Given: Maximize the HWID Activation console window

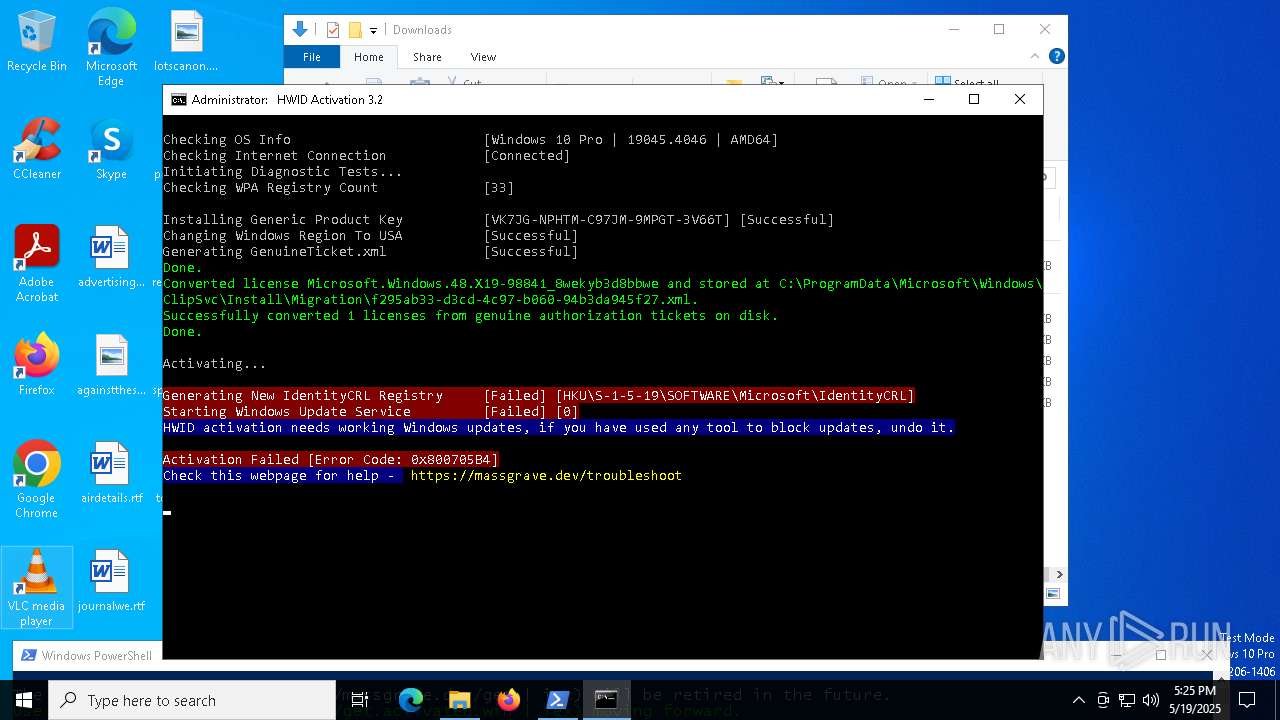Looking at the screenshot, I should point(974,99).
